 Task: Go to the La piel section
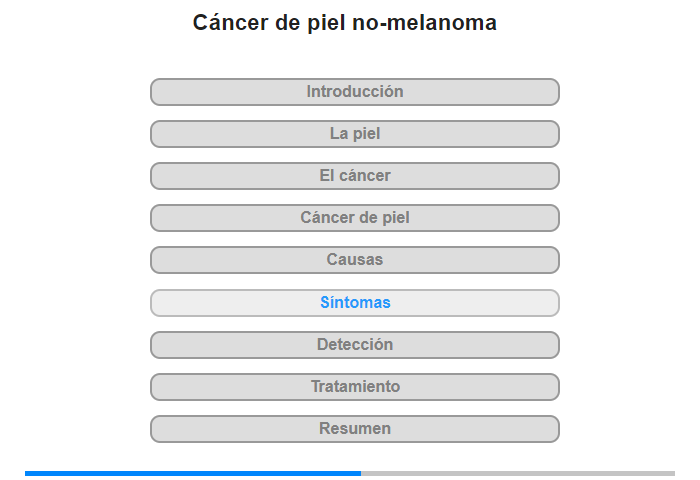(355, 134)
